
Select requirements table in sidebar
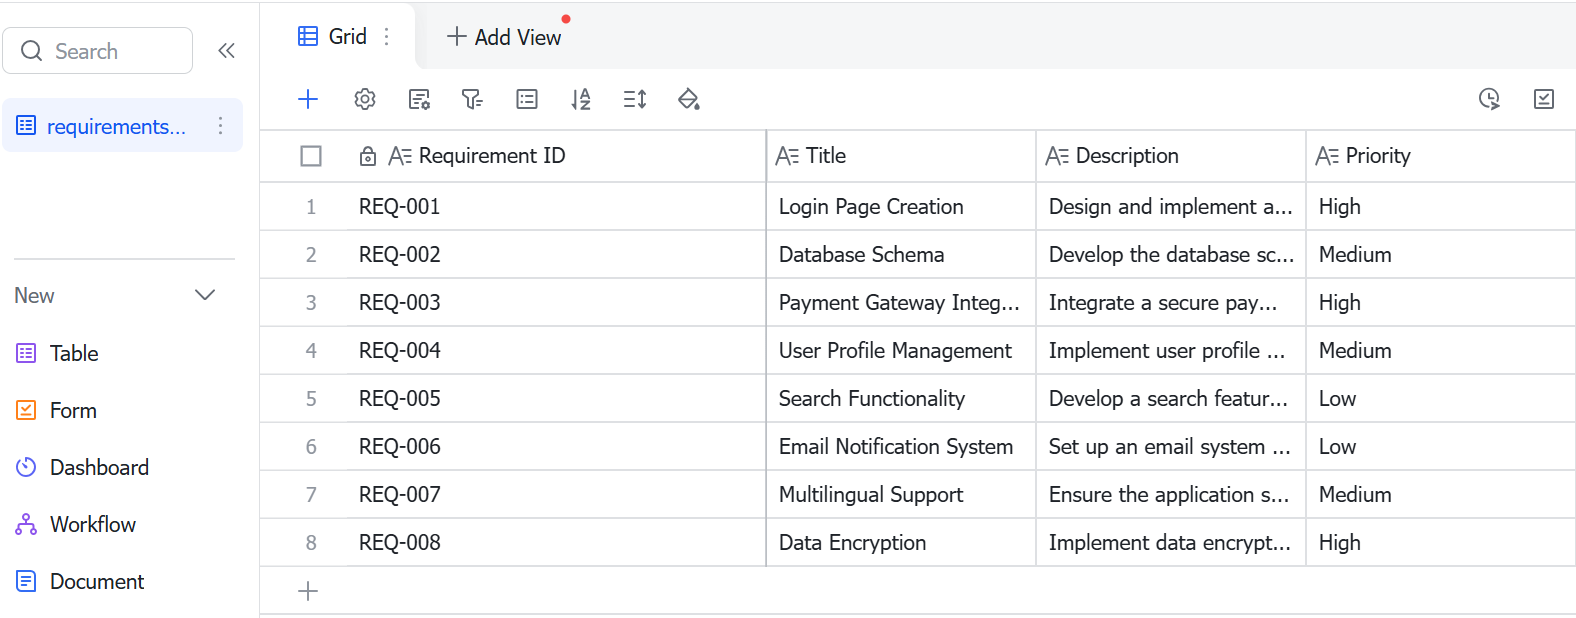tap(123, 126)
